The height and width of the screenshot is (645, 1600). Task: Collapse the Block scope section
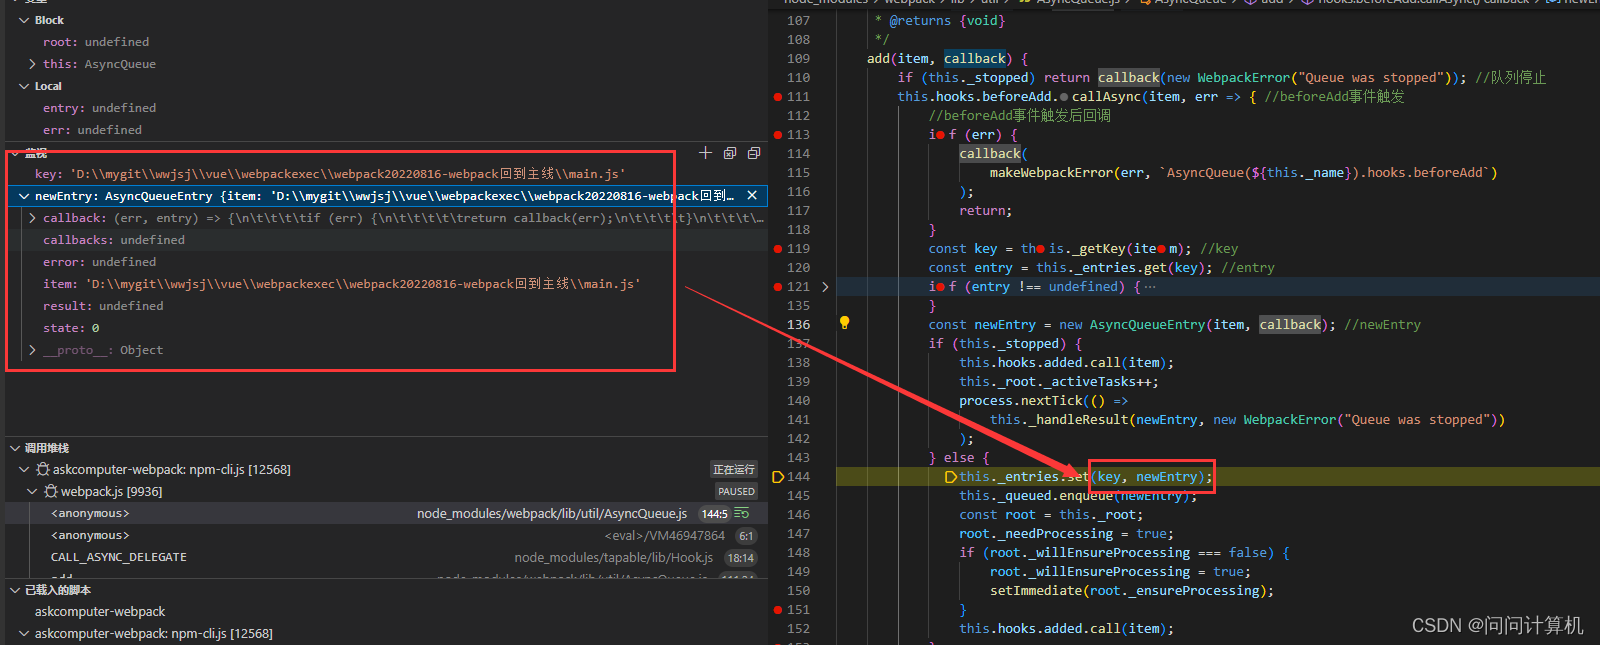coord(24,20)
